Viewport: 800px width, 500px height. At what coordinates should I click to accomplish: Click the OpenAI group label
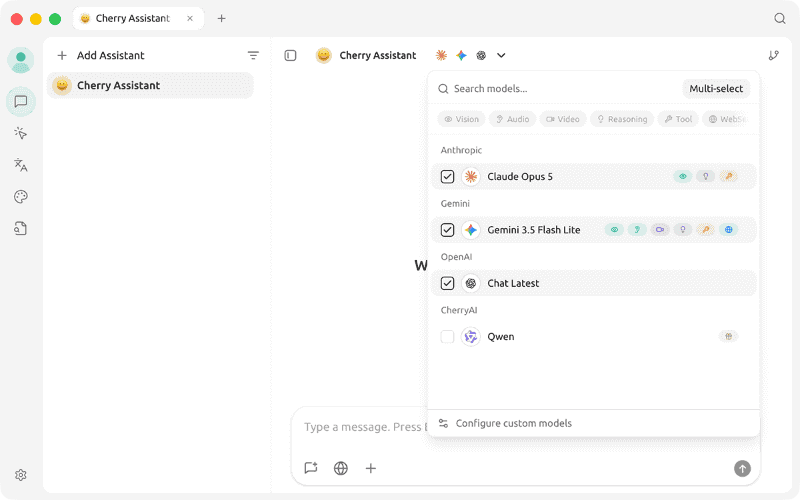click(456, 257)
